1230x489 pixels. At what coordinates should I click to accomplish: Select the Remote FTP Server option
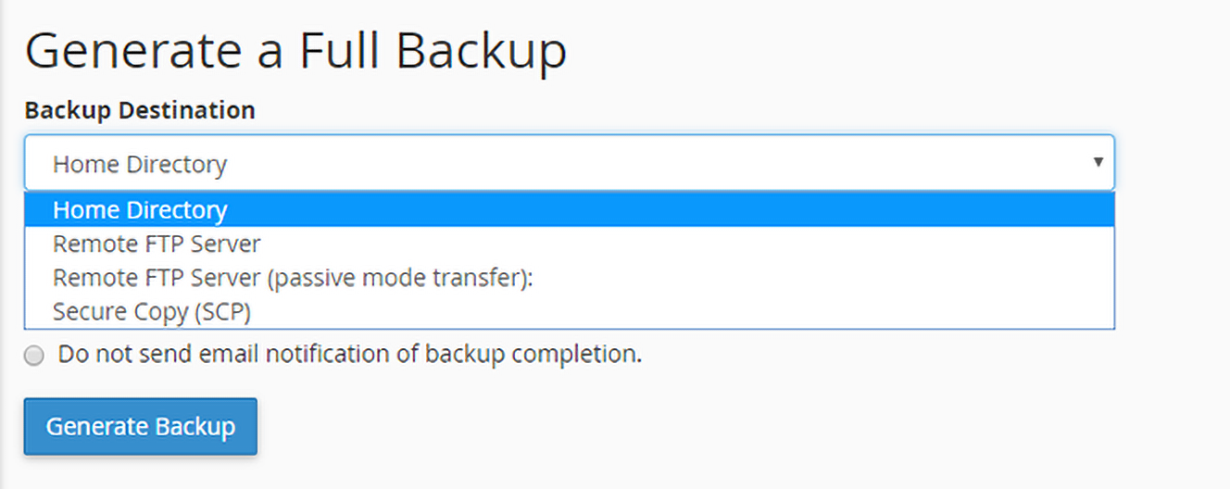(156, 244)
